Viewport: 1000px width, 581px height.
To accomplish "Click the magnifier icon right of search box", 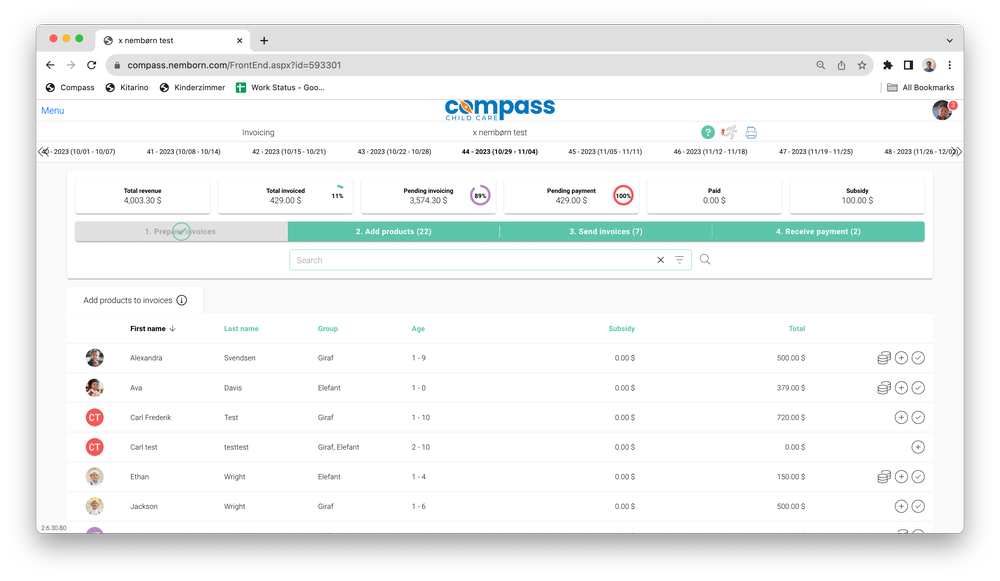I will (x=705, y=260).
